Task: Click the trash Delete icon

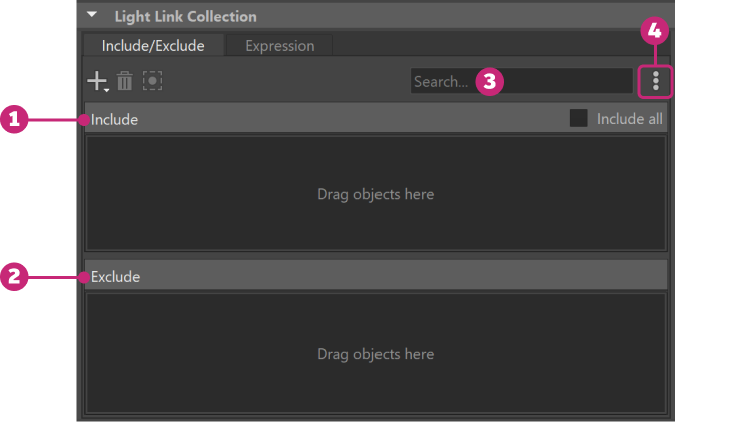Action: [x=125, y=81]
